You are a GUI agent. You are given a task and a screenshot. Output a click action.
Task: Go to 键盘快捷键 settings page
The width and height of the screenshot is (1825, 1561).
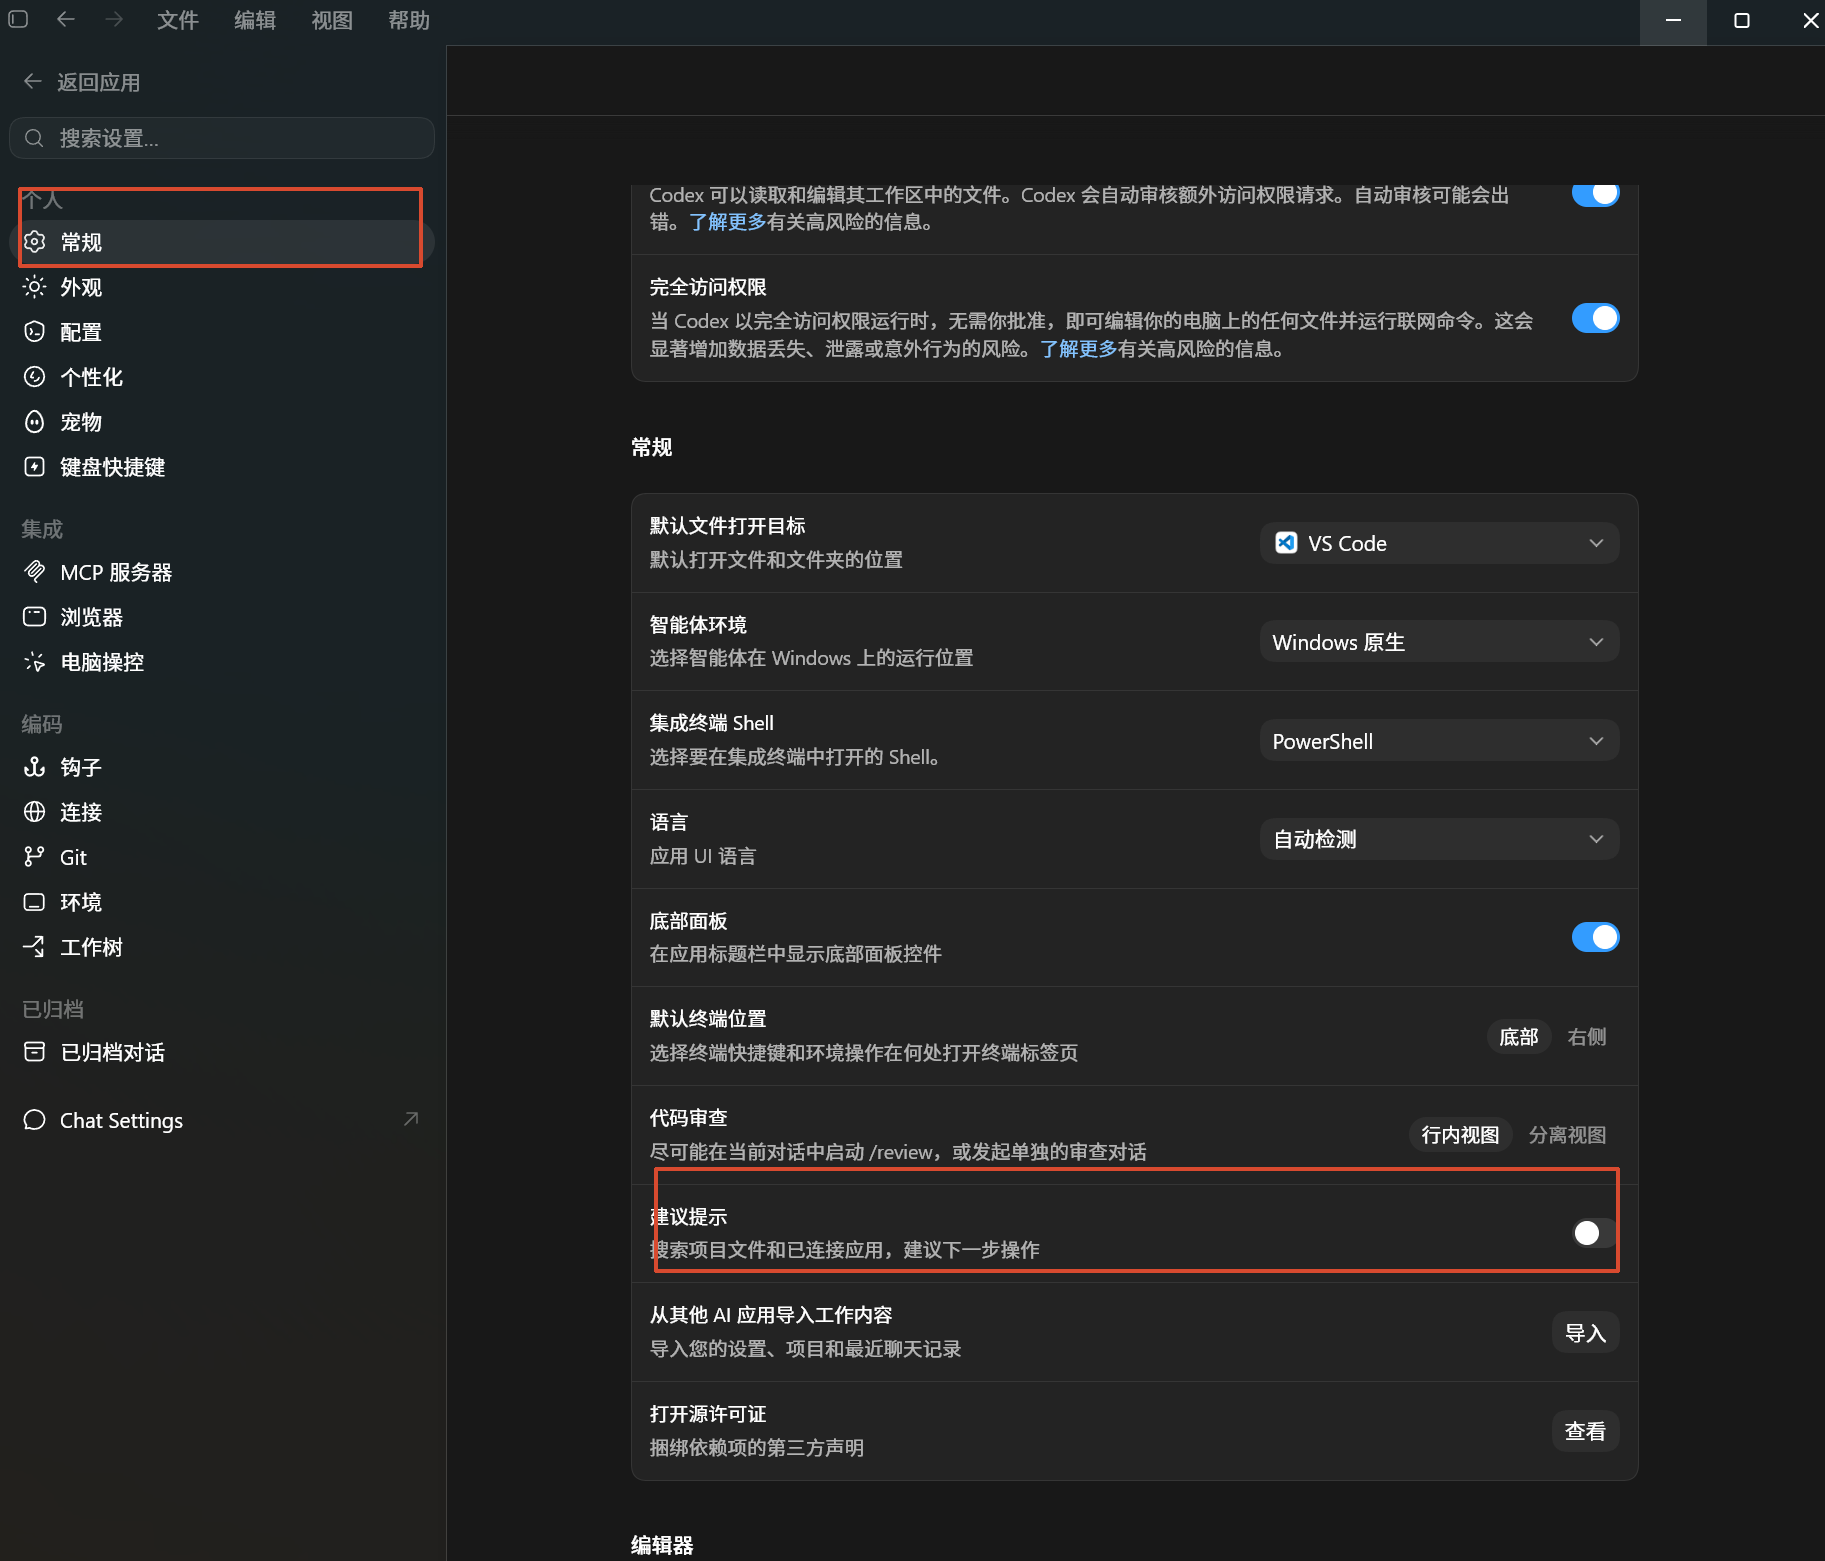pos(222,467)
